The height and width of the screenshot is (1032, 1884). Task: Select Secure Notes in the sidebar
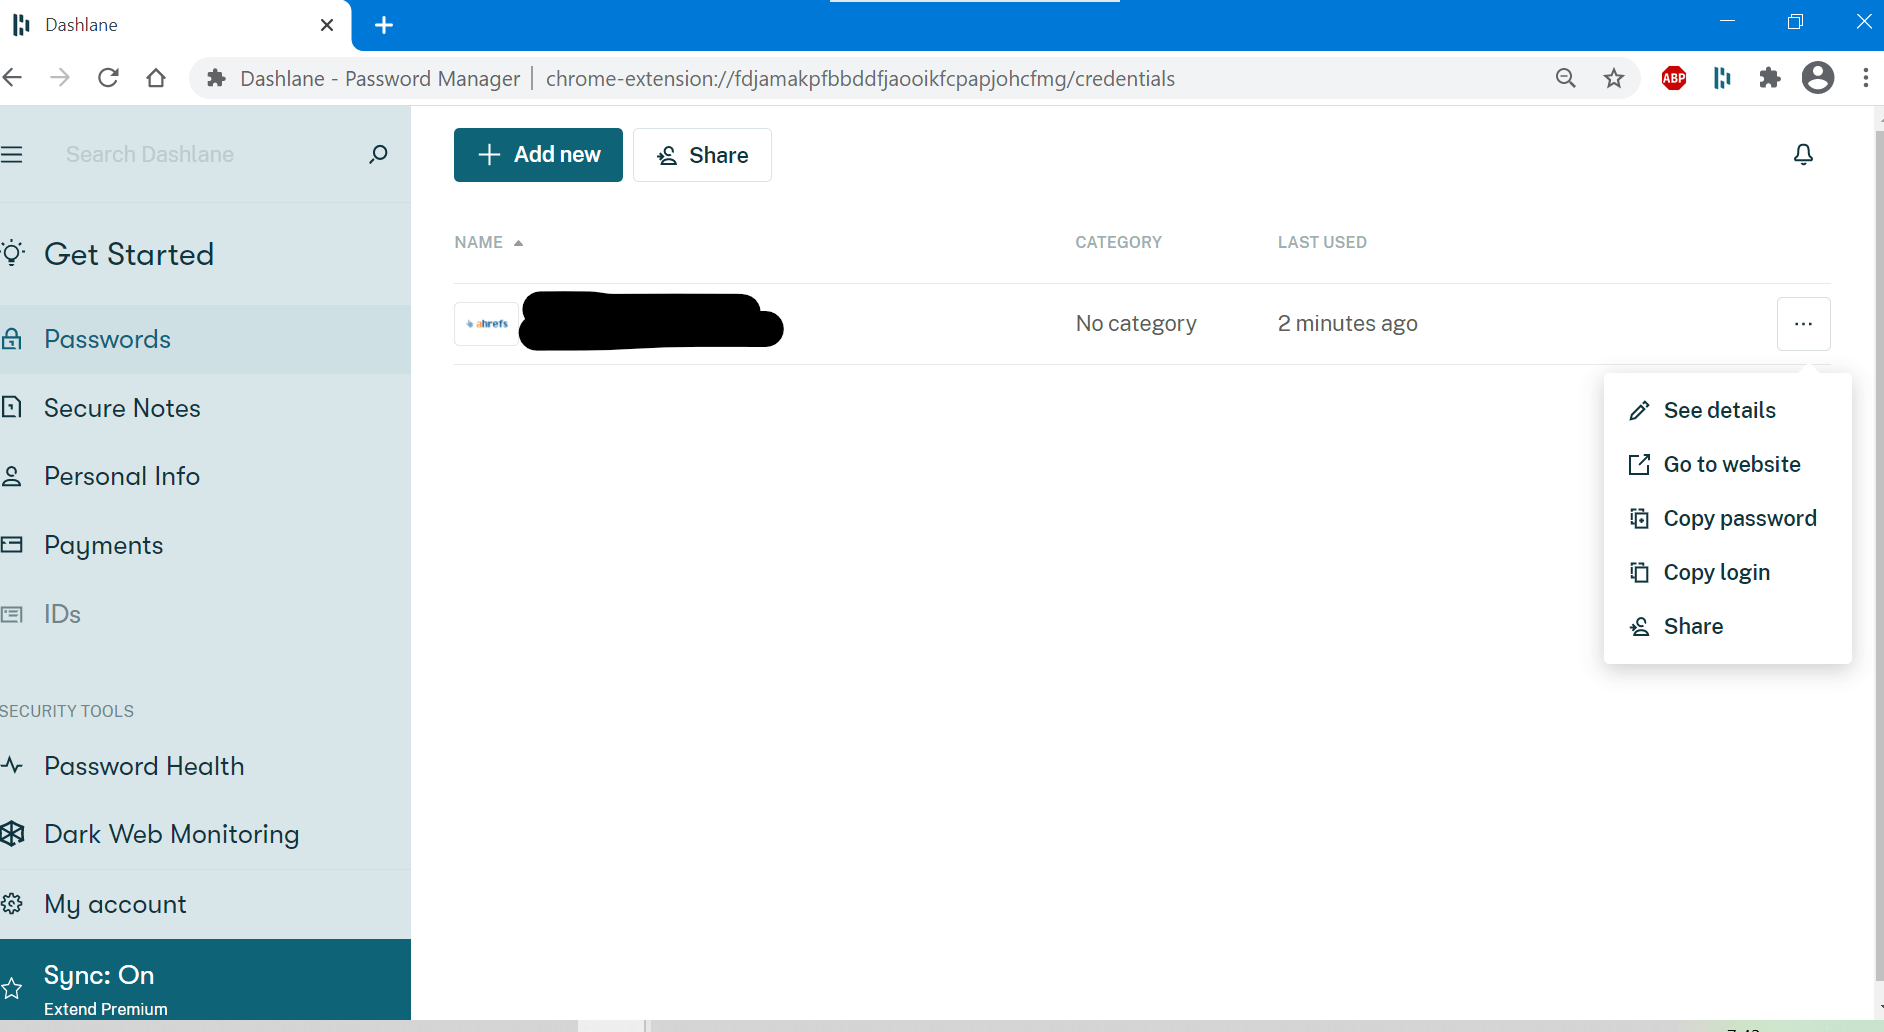pyautogui.click(x=121, y=407)
